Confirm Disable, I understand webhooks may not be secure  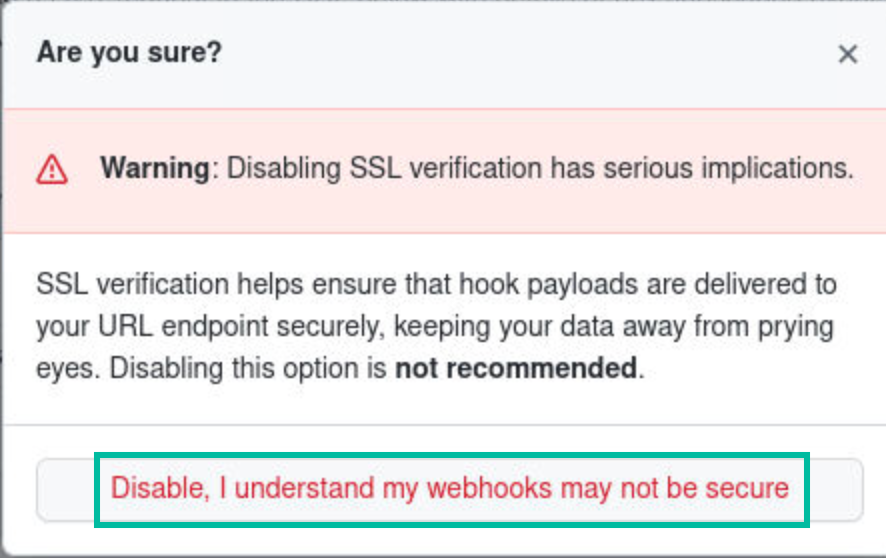tap(450, 490)
